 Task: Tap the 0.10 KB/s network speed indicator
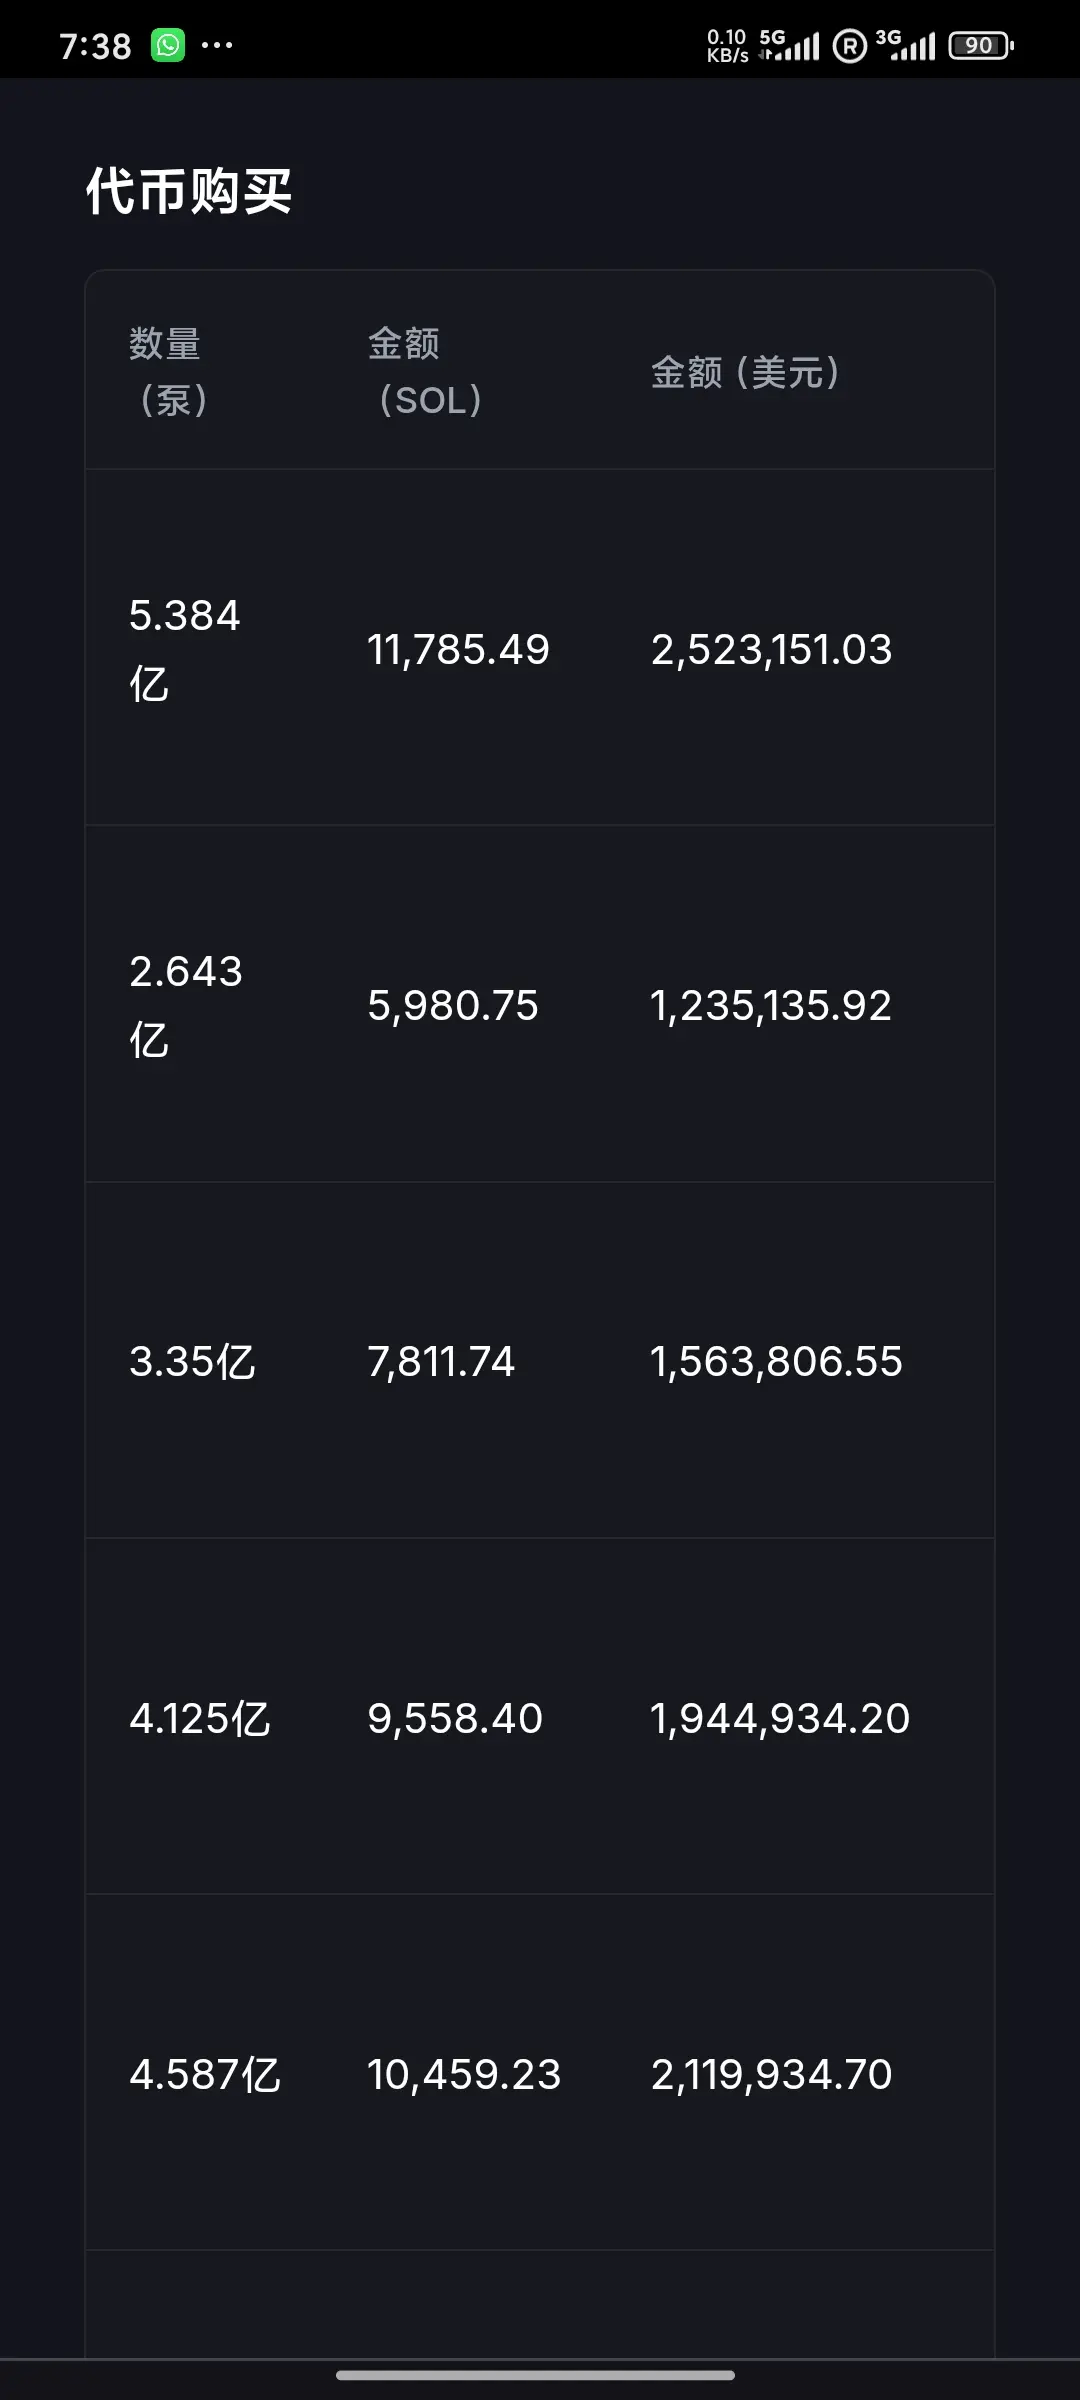pyautogui.click(x=727, y=46)
